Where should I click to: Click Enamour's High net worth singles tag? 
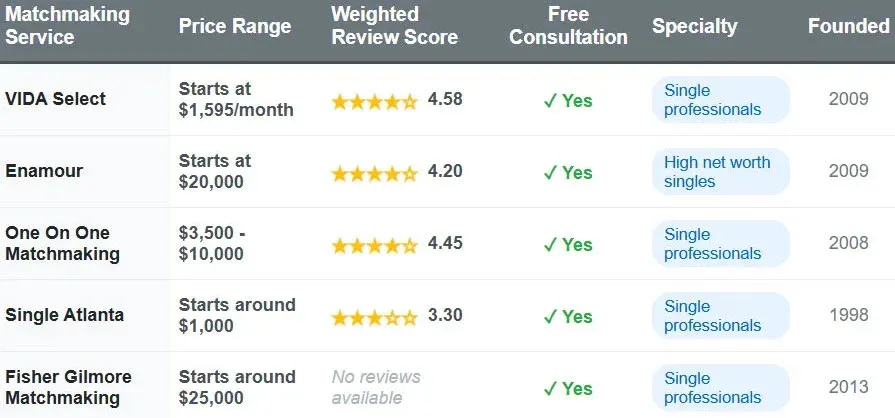717,172
